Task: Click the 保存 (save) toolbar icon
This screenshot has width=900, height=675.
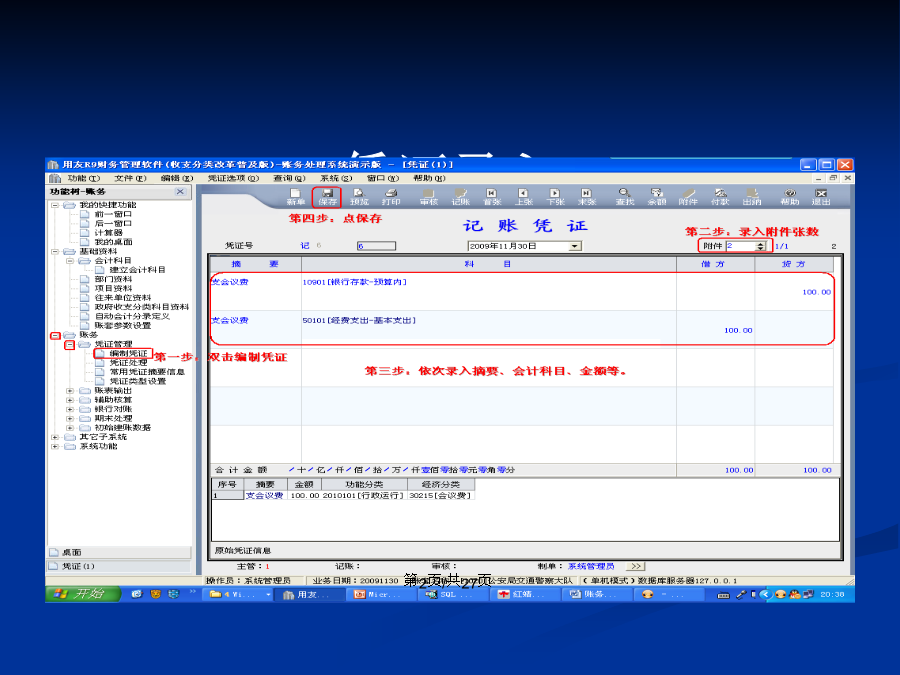Action: pyautogui.click(x=327, y=197)
